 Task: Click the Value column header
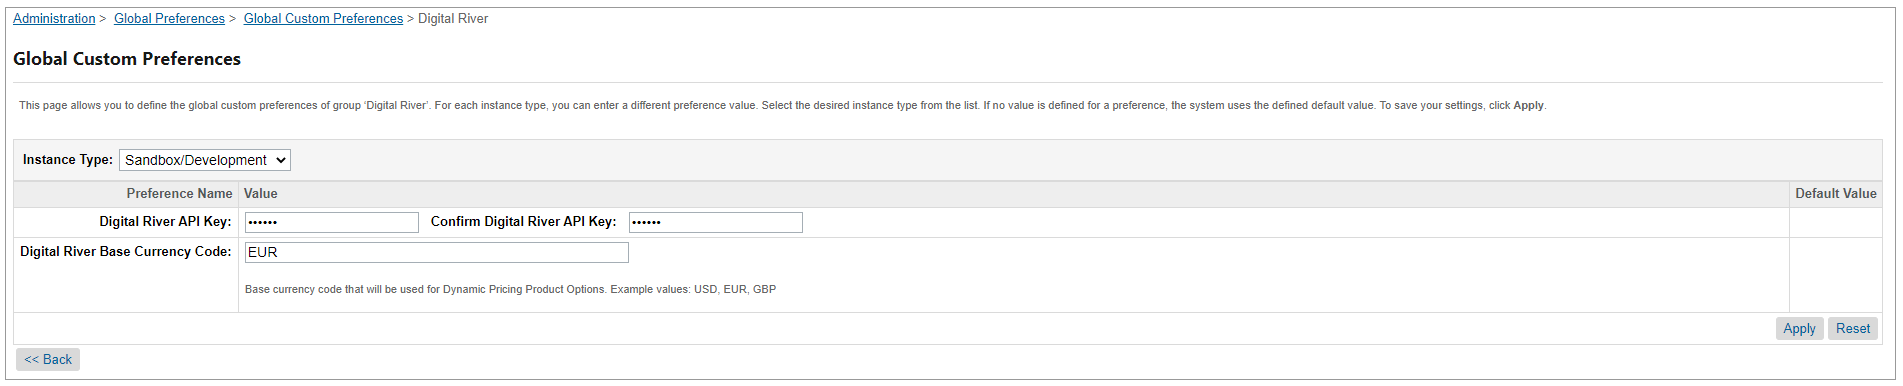[261, 194]
